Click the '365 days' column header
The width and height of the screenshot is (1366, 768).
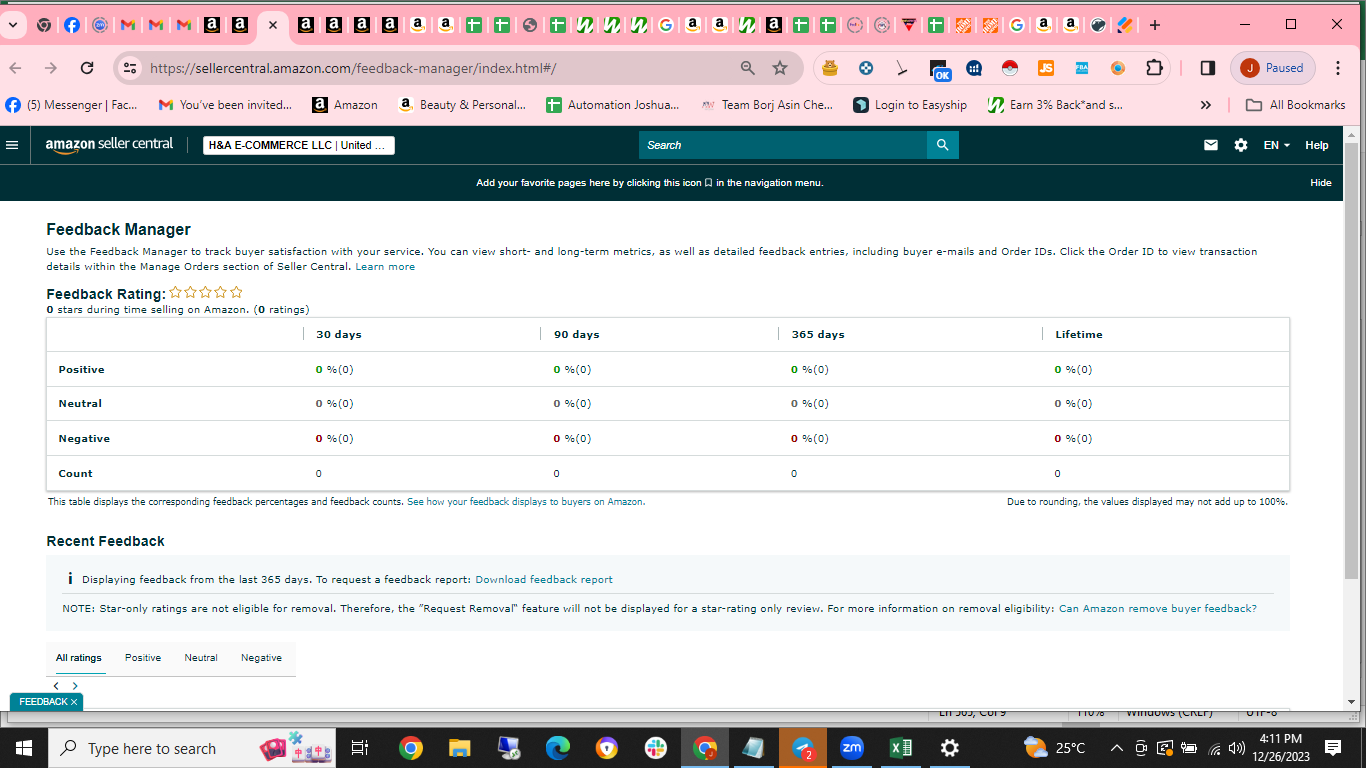coord(818,334)
